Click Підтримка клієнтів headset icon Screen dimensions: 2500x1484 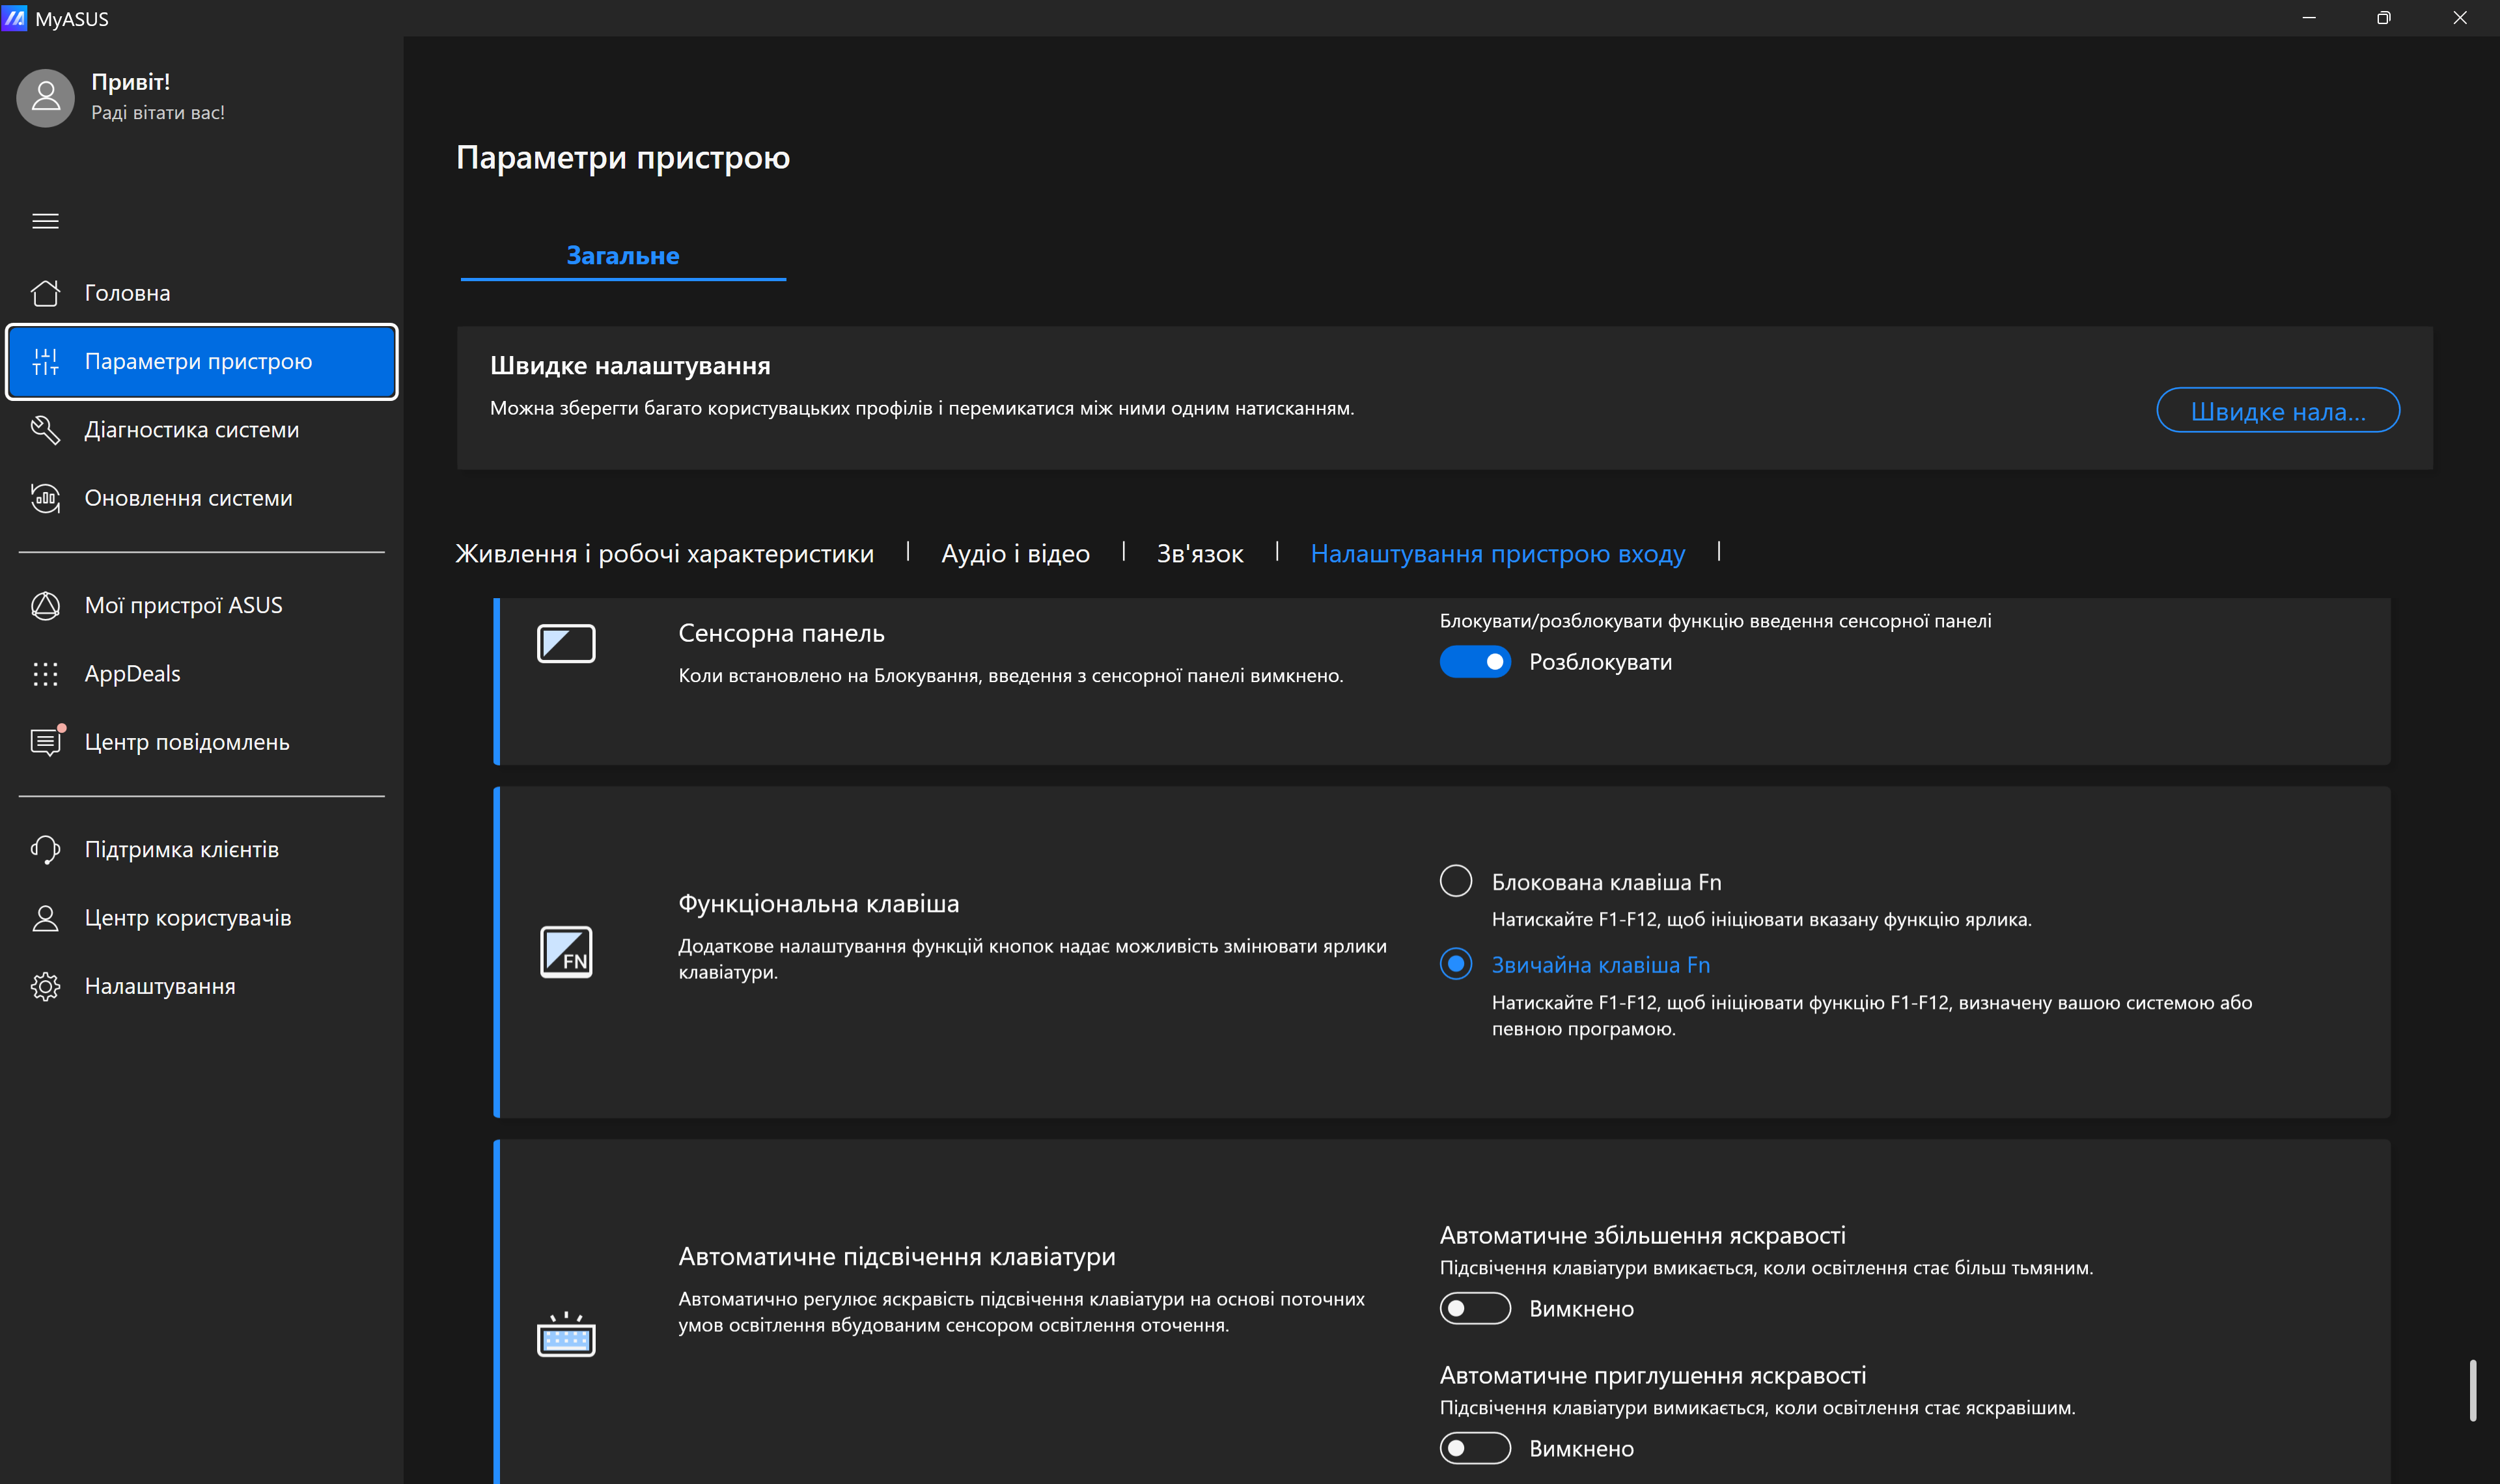(x=45, y=849)
